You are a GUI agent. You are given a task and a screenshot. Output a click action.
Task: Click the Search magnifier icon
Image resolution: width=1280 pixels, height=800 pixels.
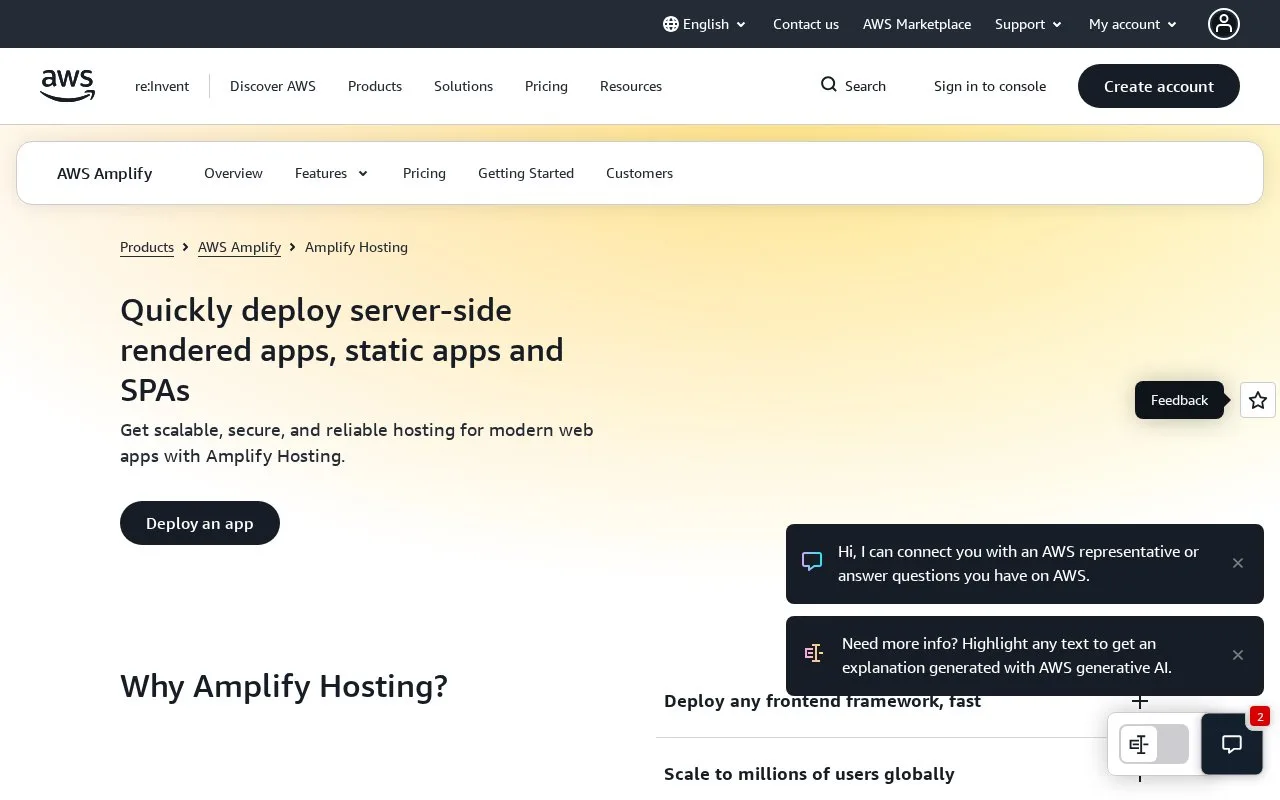[x=829, y=85]
